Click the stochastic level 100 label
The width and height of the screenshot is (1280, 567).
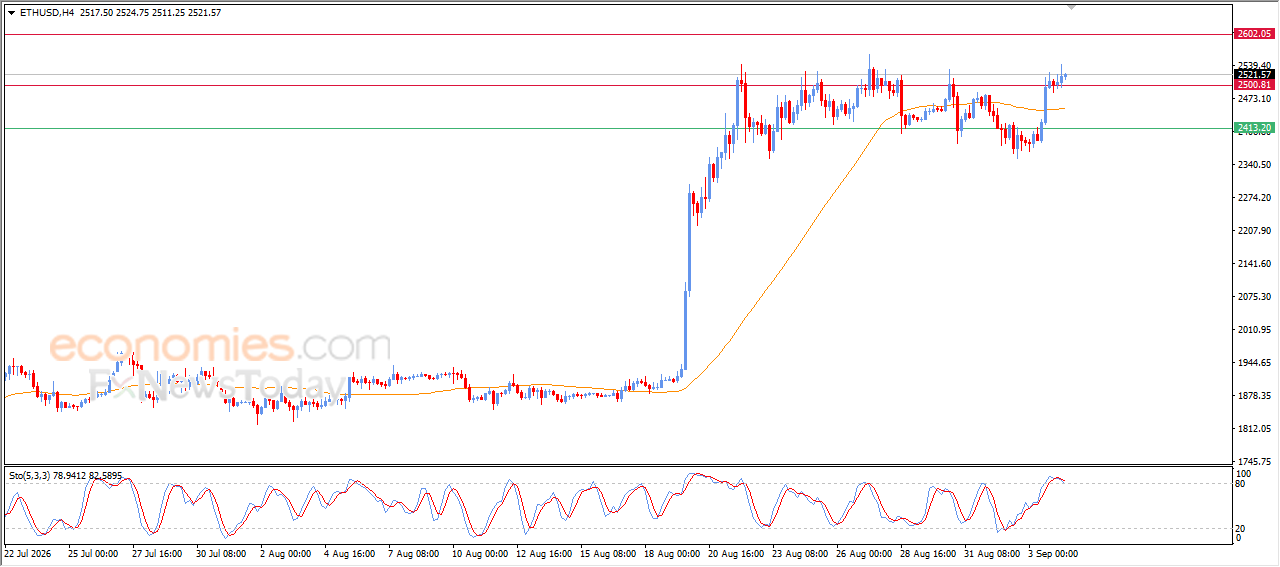tap(1243, 473)
